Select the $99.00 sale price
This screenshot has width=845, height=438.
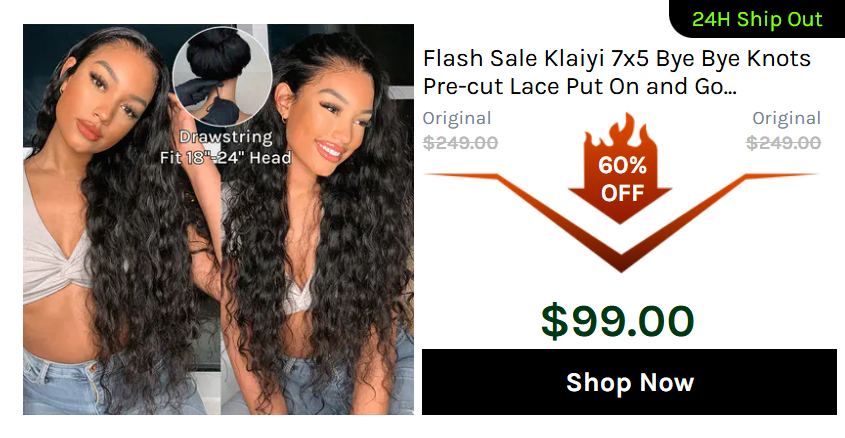[x=618, y=321]
